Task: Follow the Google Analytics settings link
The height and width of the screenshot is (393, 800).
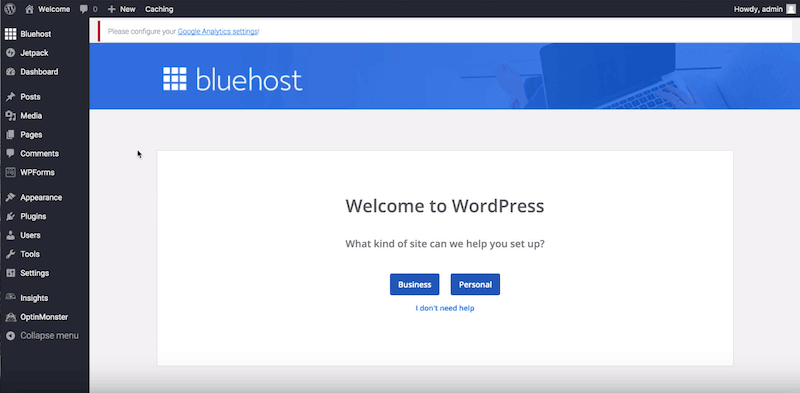Action: 218,32
